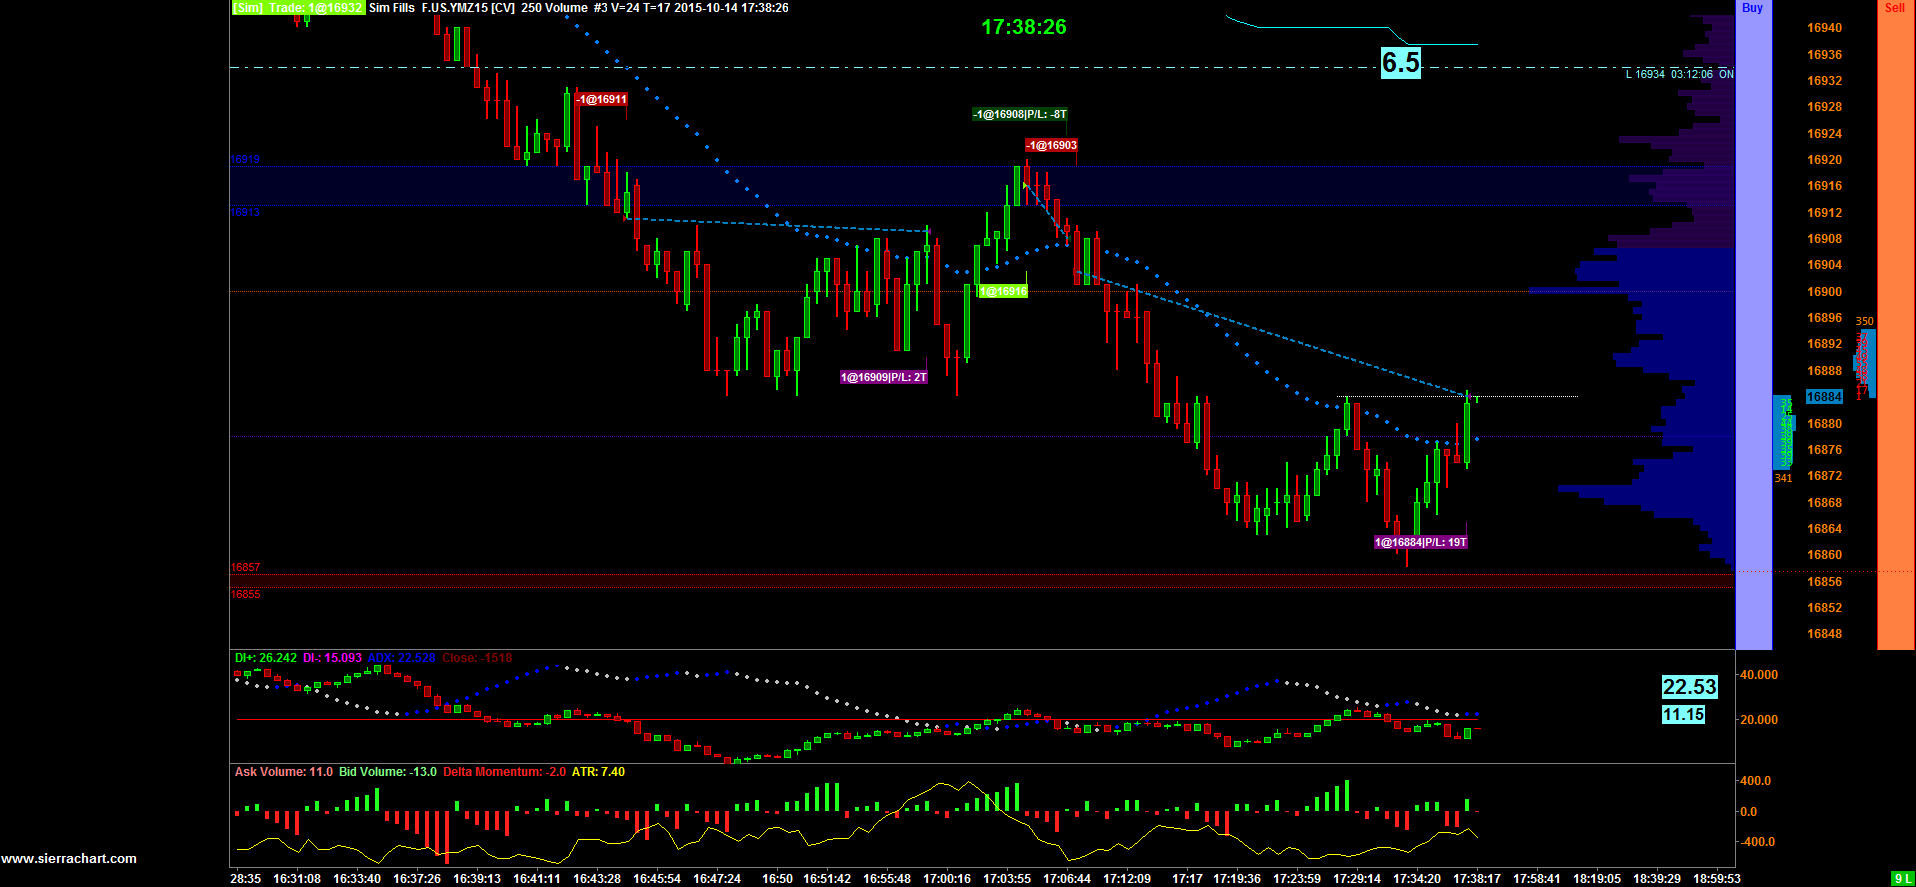Select the '1@16909|P/L: 2T' trade marker
Screen dimensions: 1916x887
pyautogui.click(x=884, y=377)
